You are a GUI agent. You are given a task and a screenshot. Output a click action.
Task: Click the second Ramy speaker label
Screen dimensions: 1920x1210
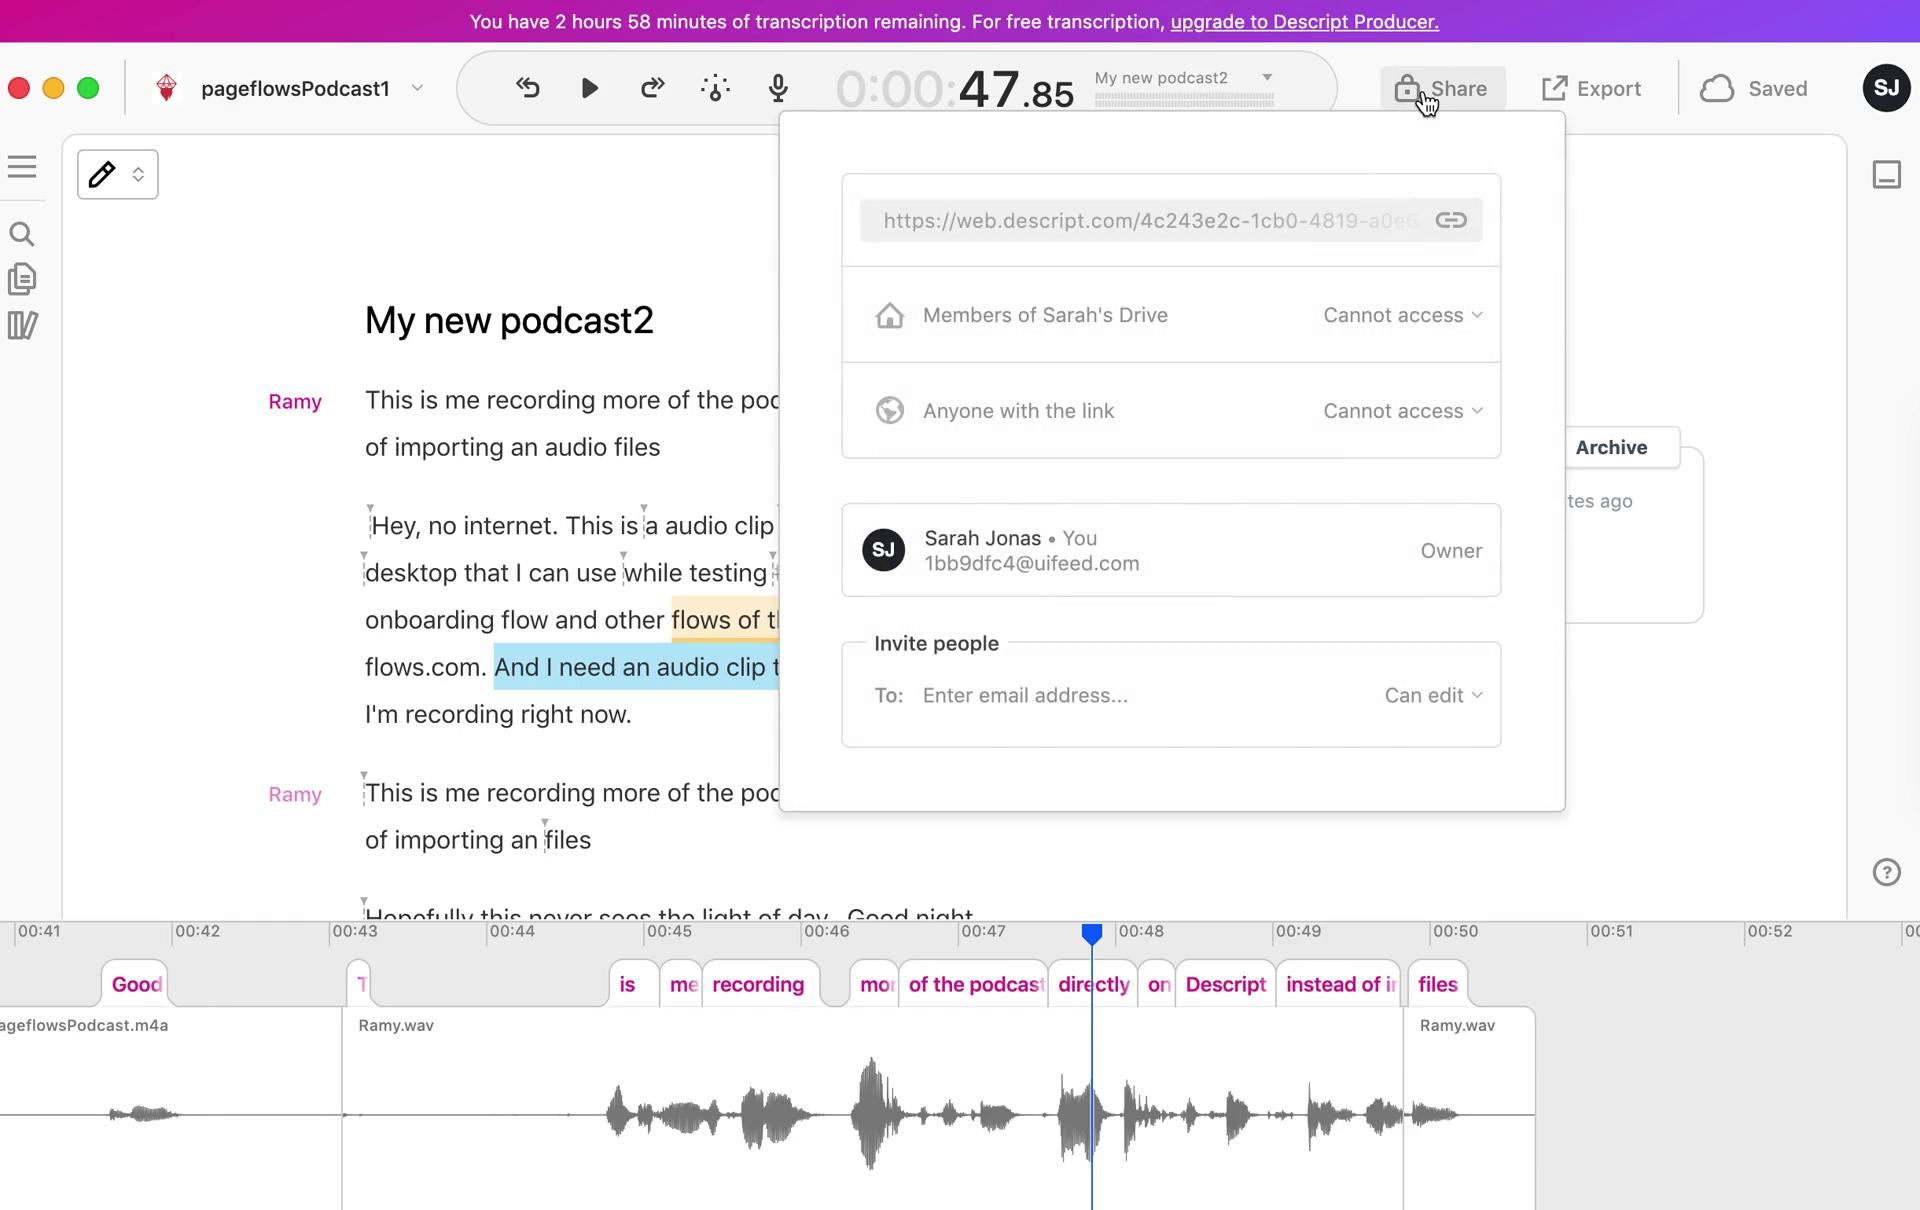point(295,795)
